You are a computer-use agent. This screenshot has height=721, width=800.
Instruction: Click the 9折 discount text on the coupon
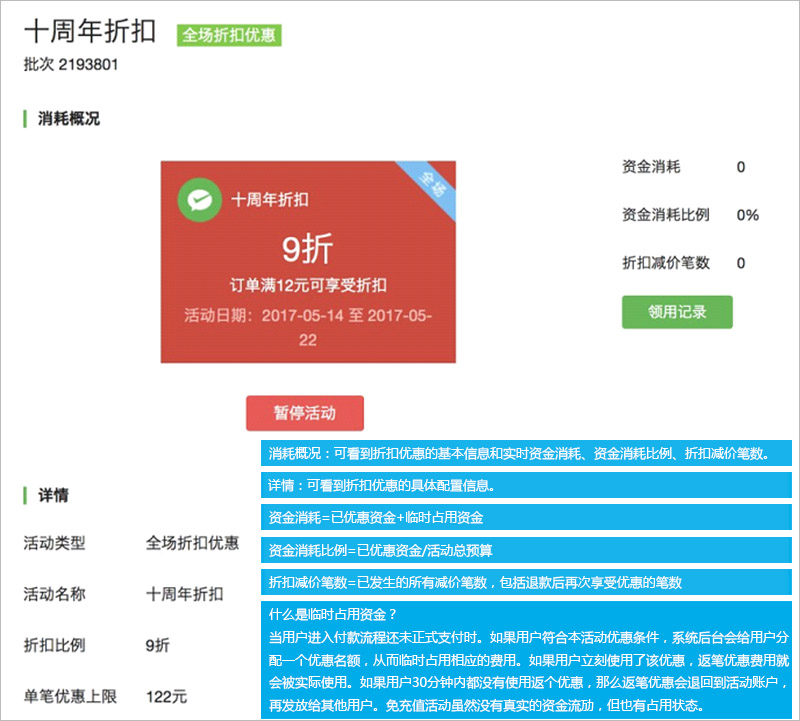[308, 249]
